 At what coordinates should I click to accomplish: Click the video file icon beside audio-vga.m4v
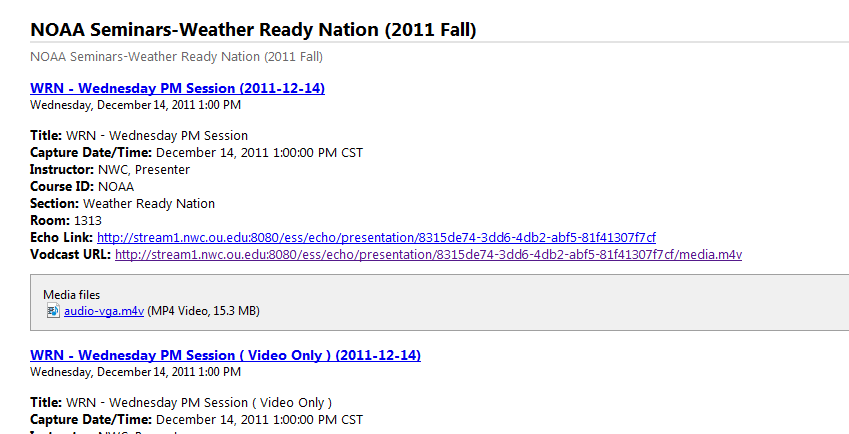(x=53, y=311)
